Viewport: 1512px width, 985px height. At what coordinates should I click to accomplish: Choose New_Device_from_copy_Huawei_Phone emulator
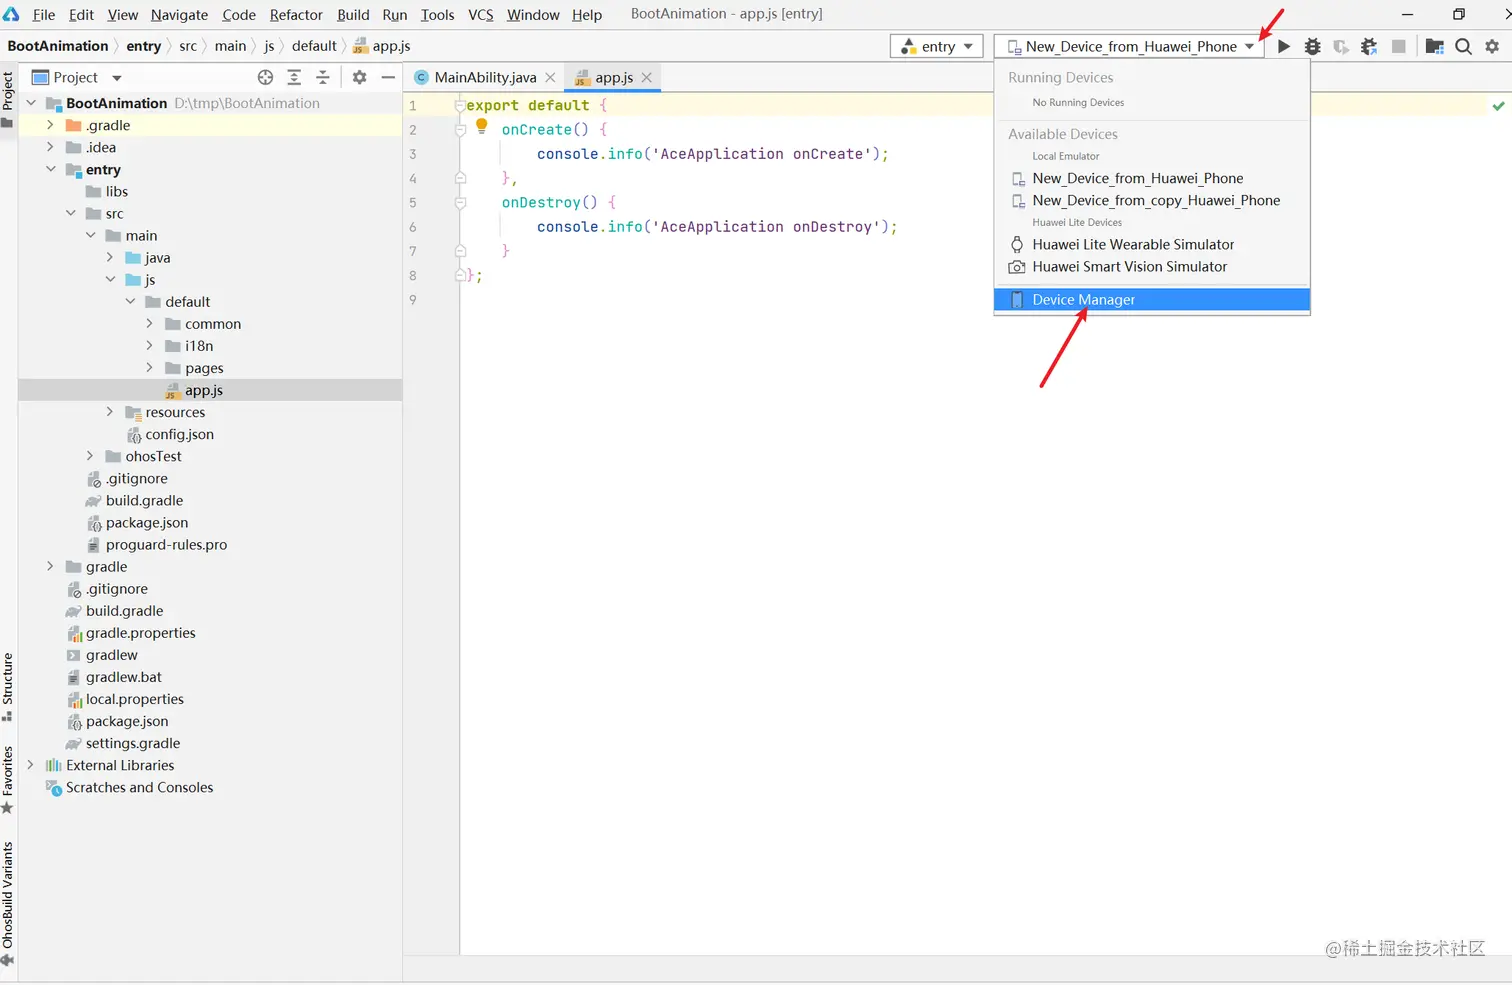click(1152, 200)
